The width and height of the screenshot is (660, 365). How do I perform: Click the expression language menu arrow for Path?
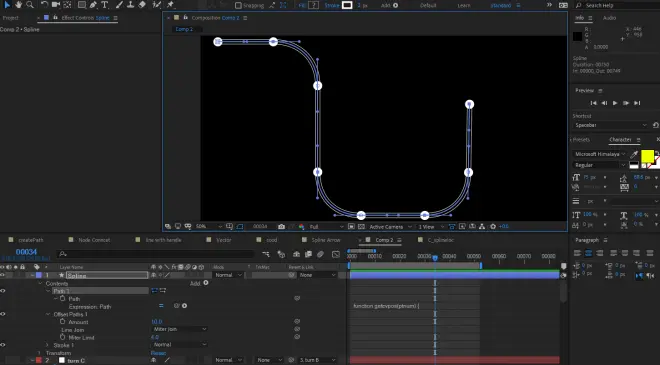click(x=184, y=306)
